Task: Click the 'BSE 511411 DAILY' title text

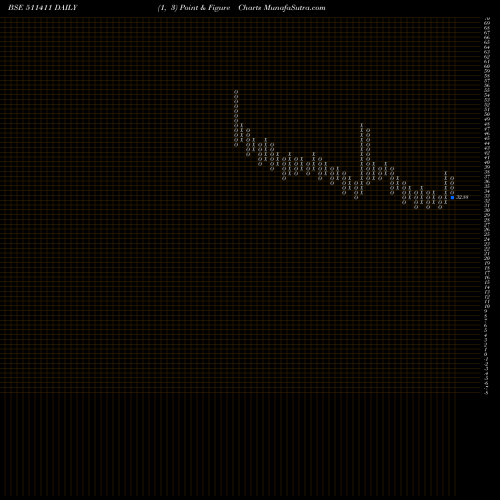Action: pos(43,8)
